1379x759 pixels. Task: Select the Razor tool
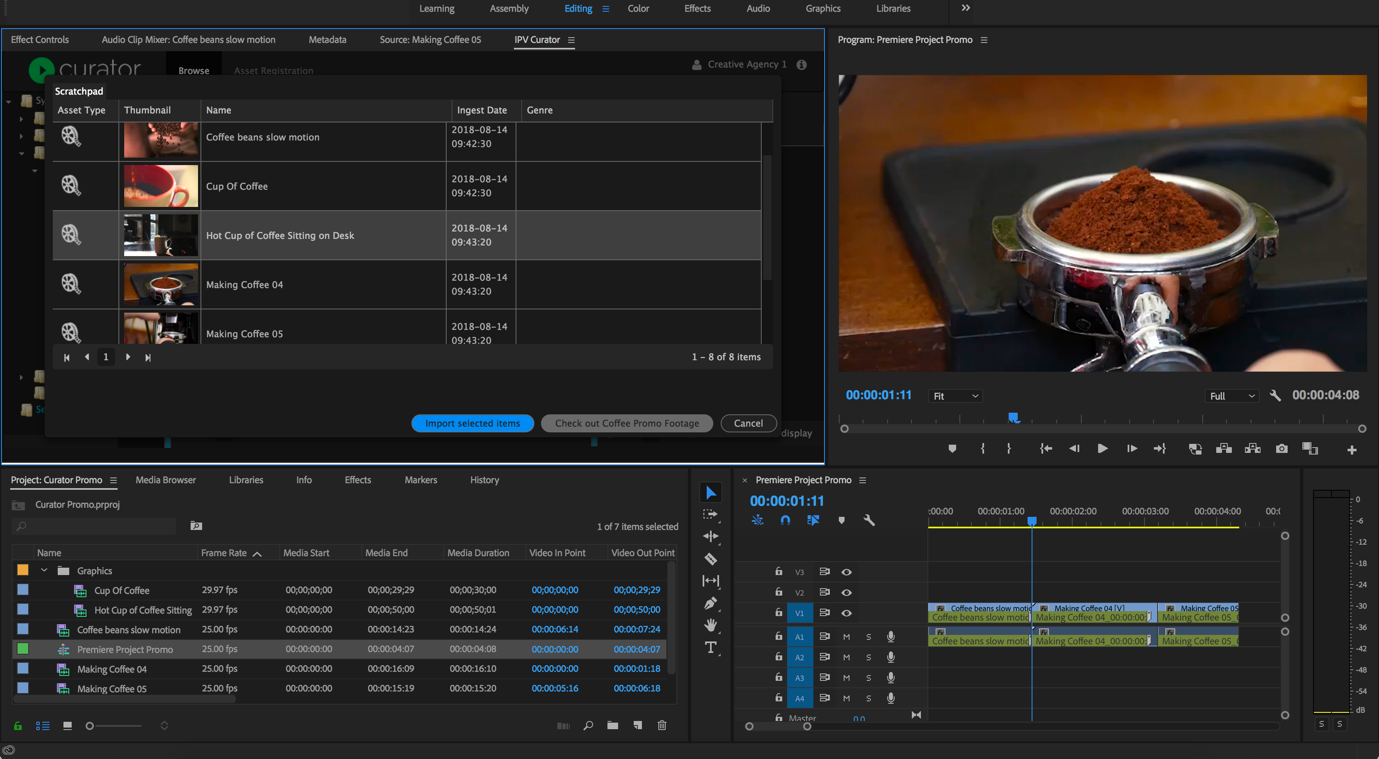point(710,559)
